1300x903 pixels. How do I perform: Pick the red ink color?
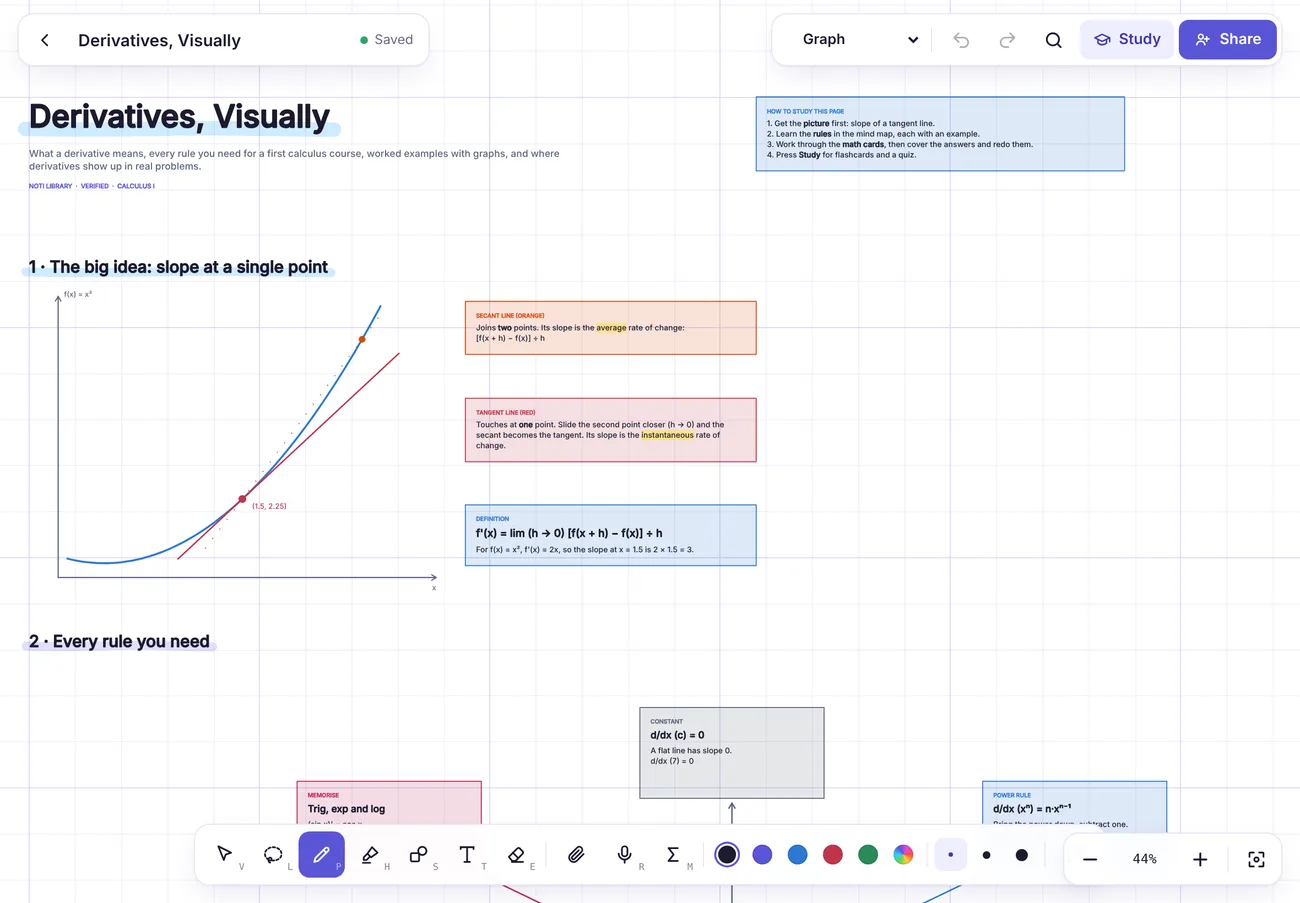[832, 854]
